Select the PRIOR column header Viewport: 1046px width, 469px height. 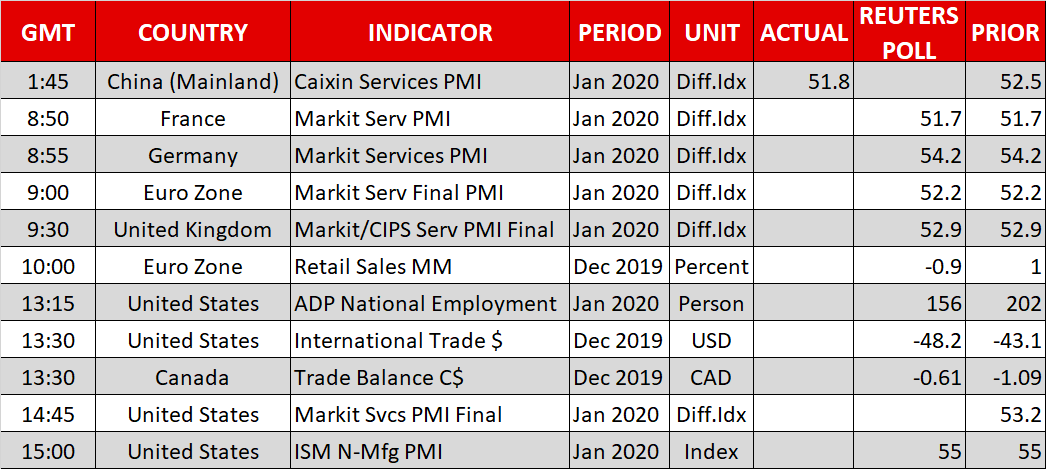1005,32
